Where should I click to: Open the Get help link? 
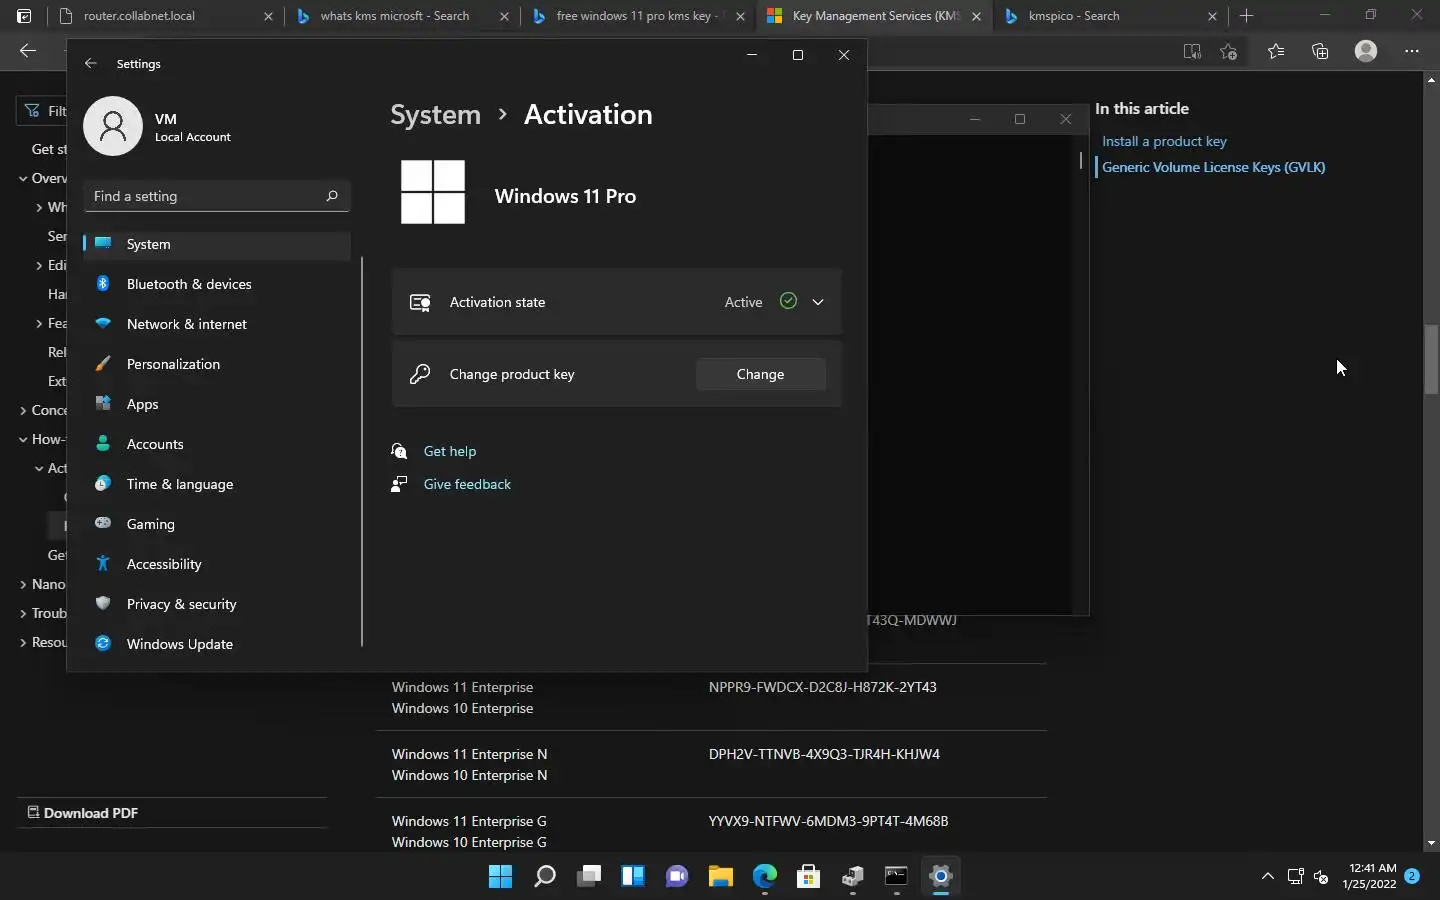(450, 451)
